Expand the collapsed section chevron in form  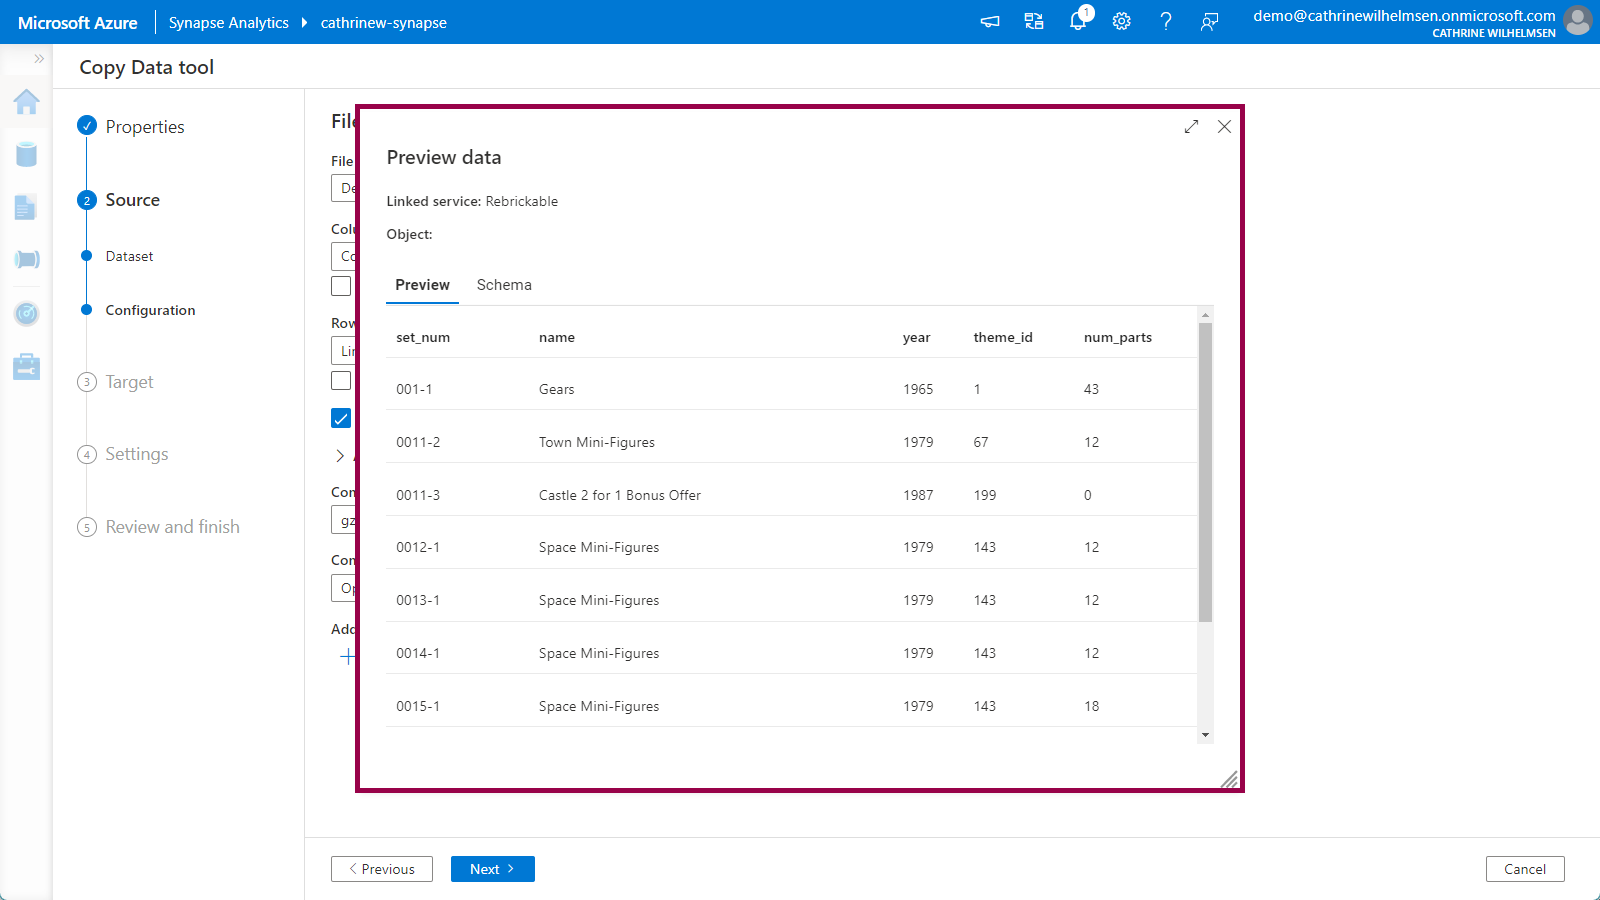[x=340, y=456]
